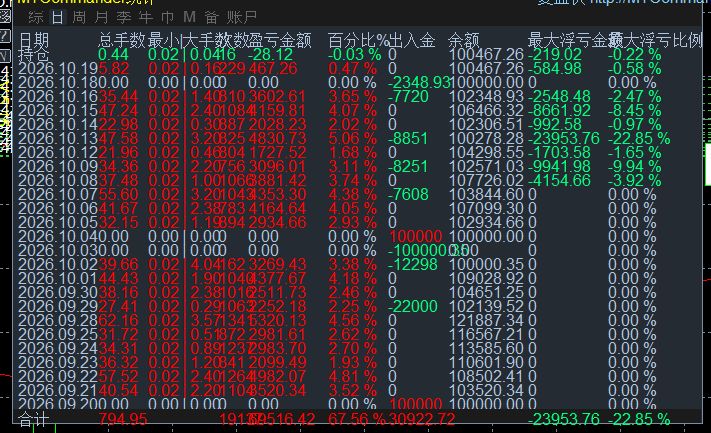Click the 余额 column header
711x433 pixels.
coord(464,41)
